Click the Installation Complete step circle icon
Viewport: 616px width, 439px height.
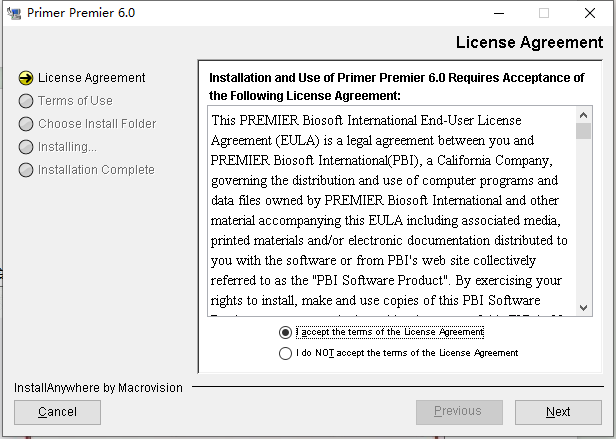pos(26,170)
